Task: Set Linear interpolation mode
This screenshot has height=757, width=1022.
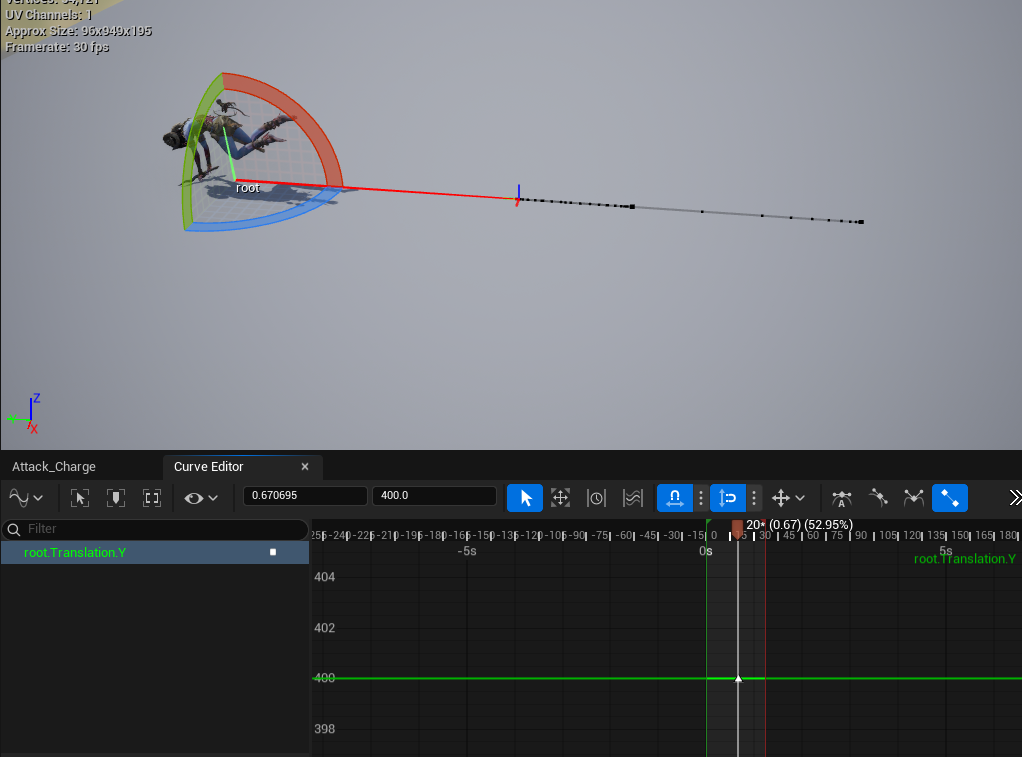Action: (x=950, y=498)
